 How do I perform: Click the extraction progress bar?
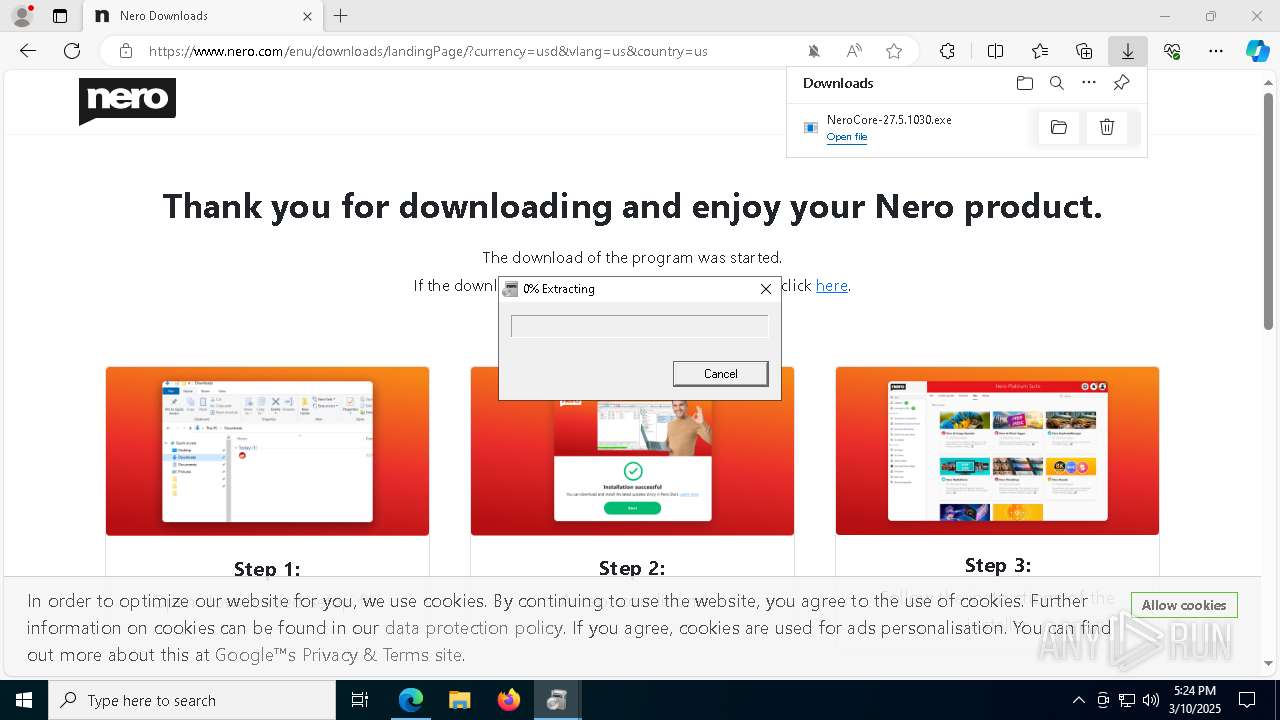pyautogui.click(x=640, y=326)
